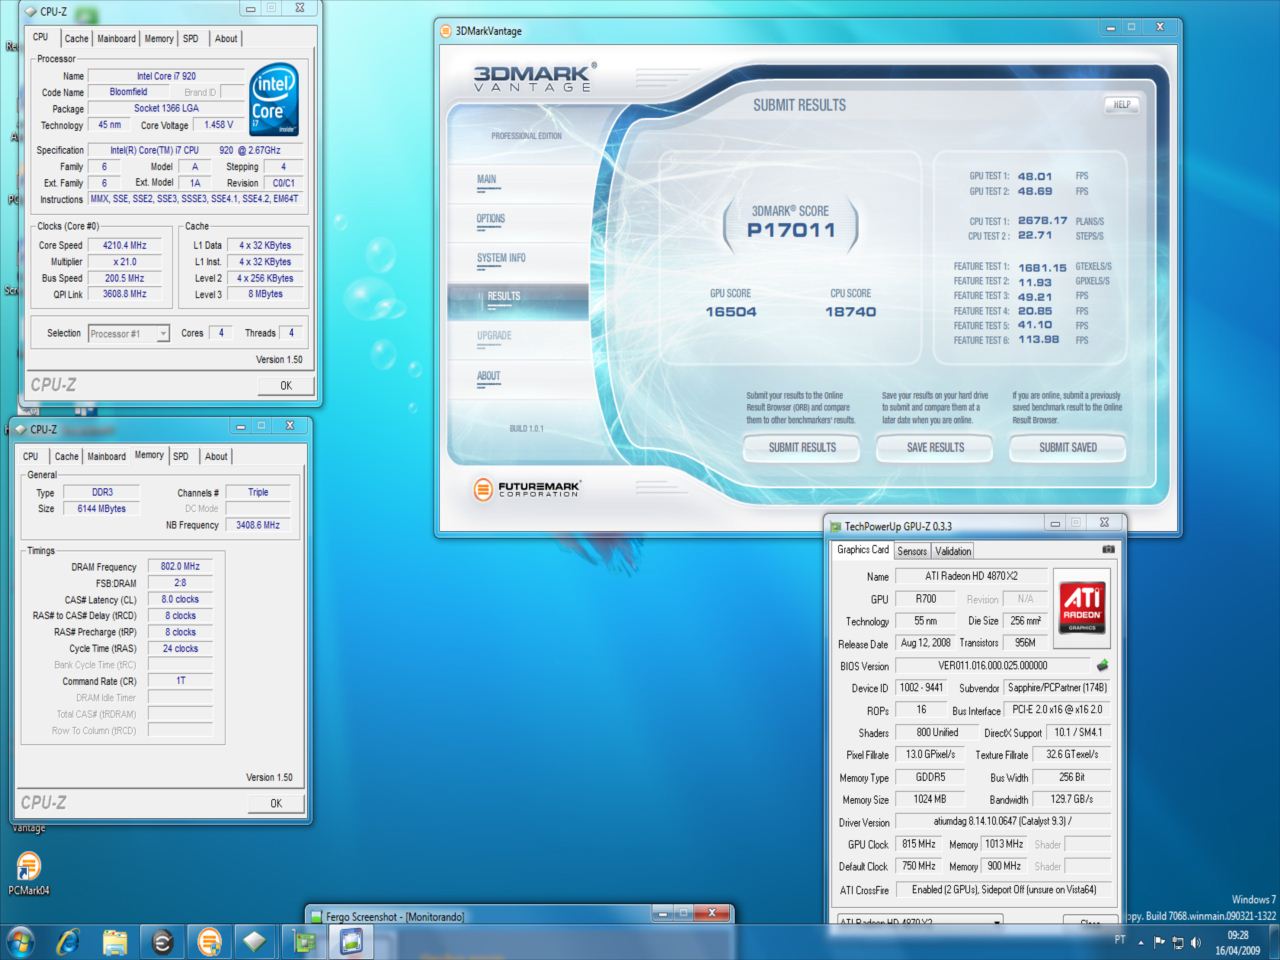Switch to GPU-Z green chip taskbar icon
1280x960 pixels.
tap(304, 941)
